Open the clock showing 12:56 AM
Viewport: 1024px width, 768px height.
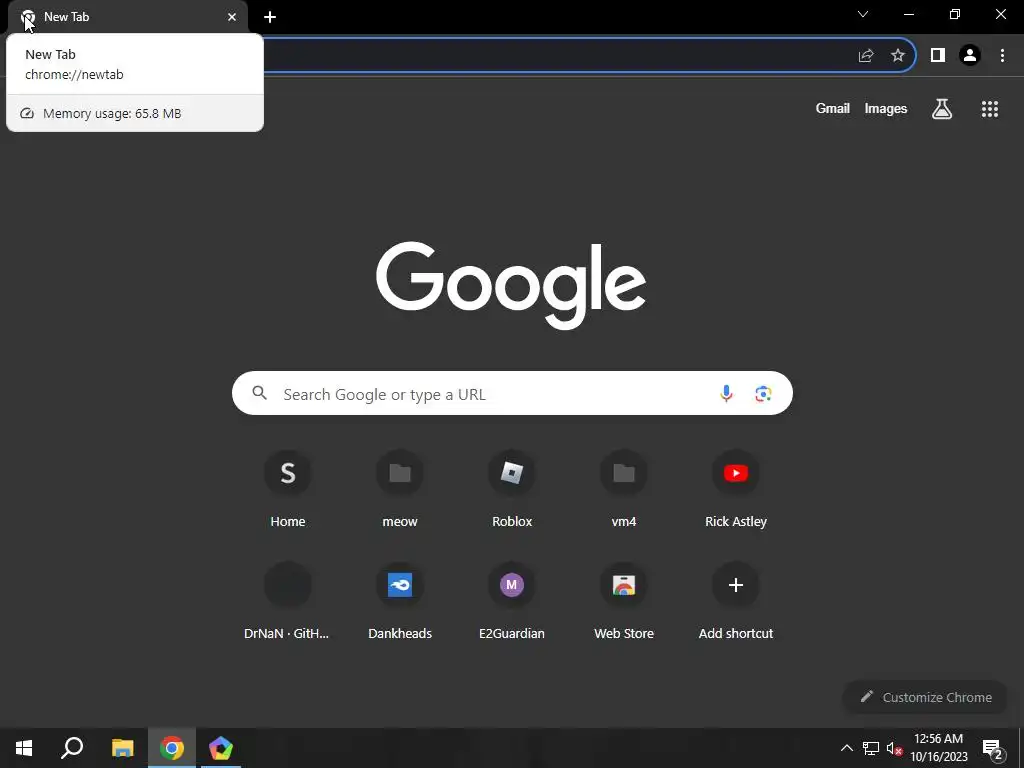coord(938,748)
